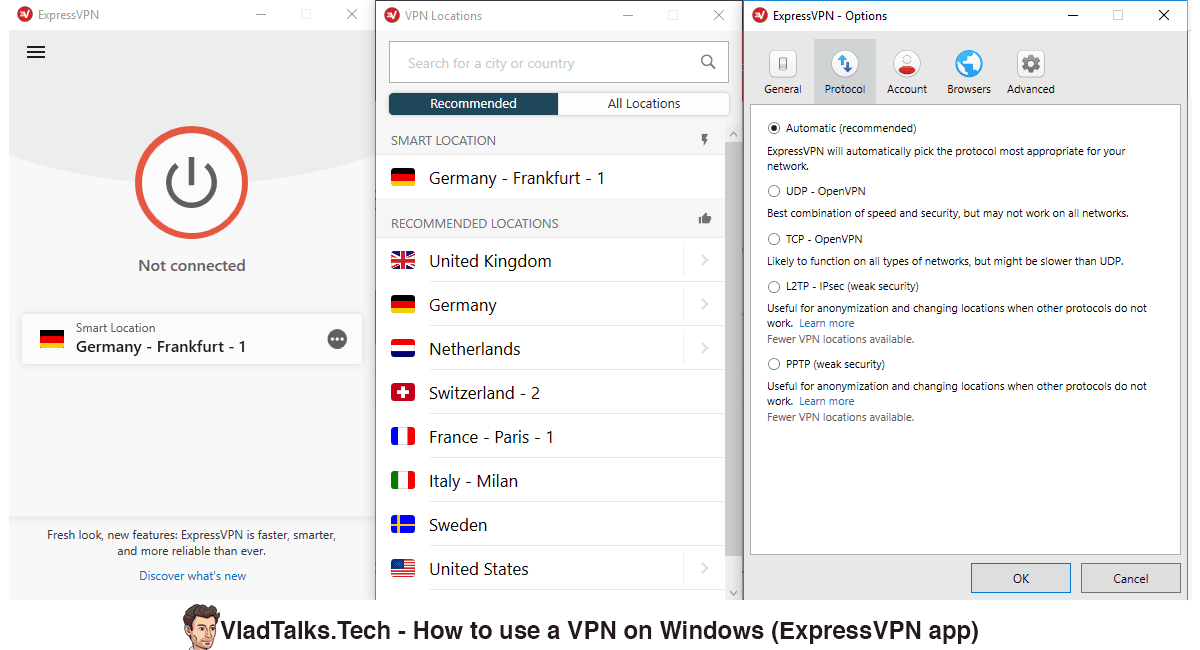Screen dimensions: 1200x650
Task: Click the Sweden flag icon
Action: (403, 525)
